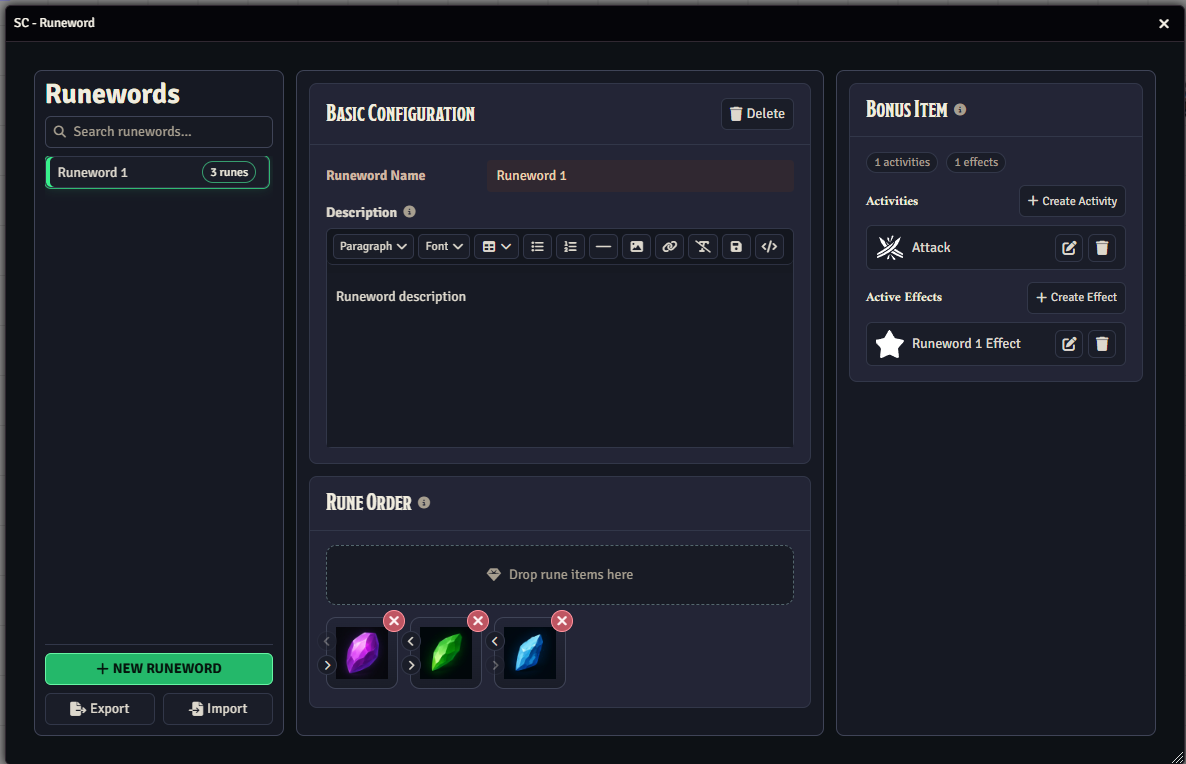The image size is (1186, 764).
Task: Open the Paragraph format dropdown
Action: (373, 247)
